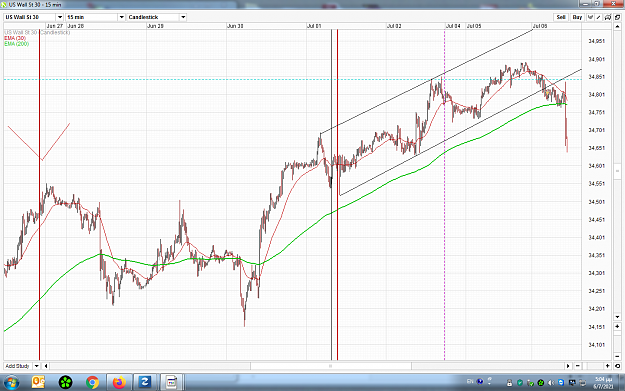Click the horizontal scrollbar left arrow
Viewport: 625px width, 391px height.
[x=46, y=366]
